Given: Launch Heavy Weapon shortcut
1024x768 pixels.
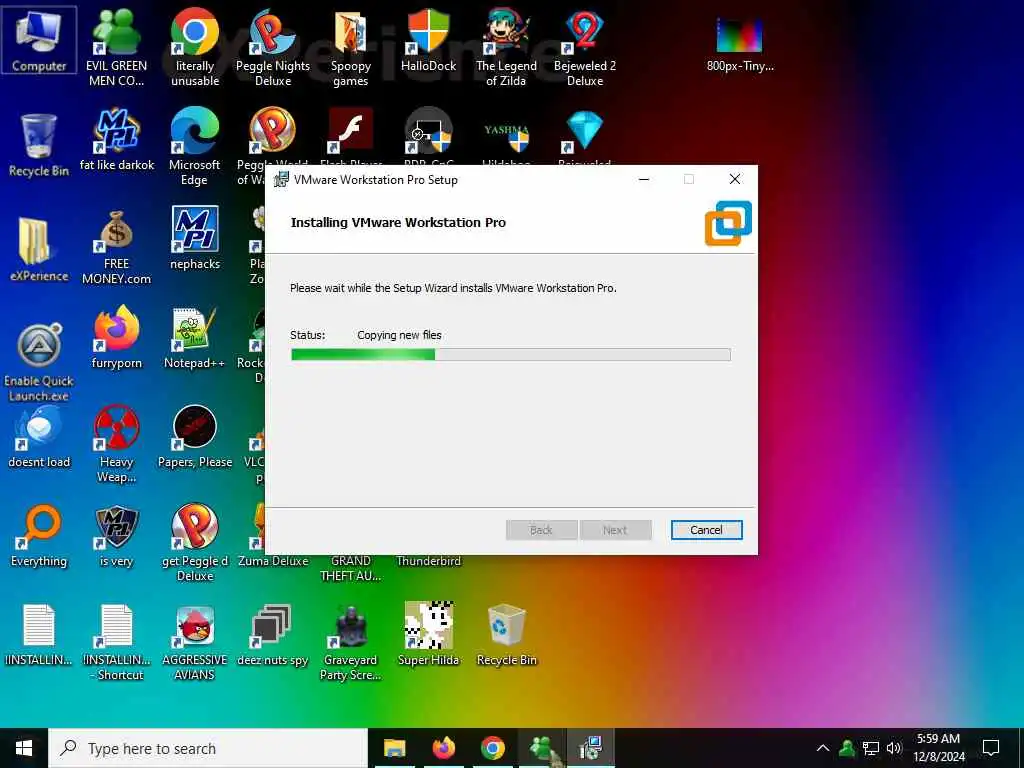Looking at the screenshot, I should (x=116, y=444).
